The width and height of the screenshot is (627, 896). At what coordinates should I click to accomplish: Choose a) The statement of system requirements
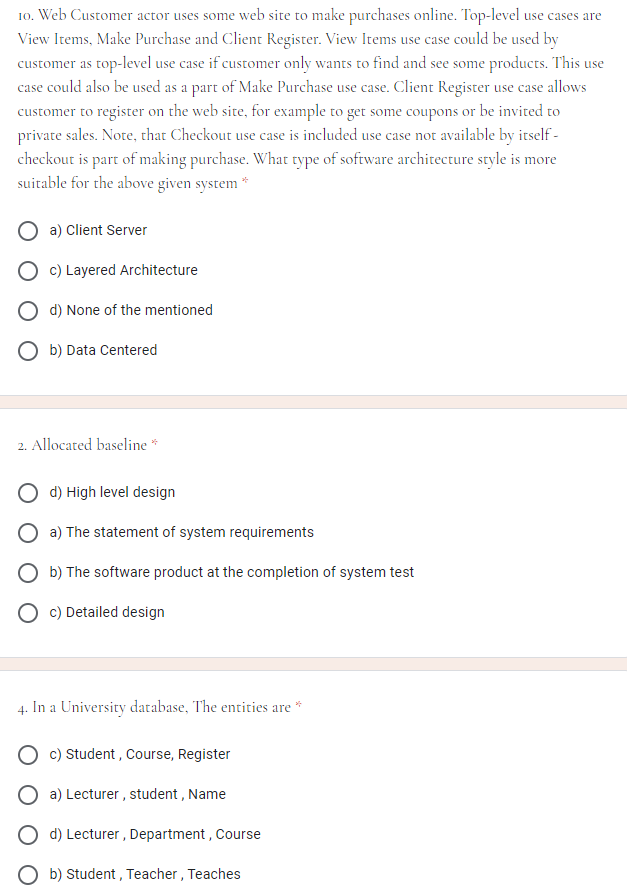28,532
